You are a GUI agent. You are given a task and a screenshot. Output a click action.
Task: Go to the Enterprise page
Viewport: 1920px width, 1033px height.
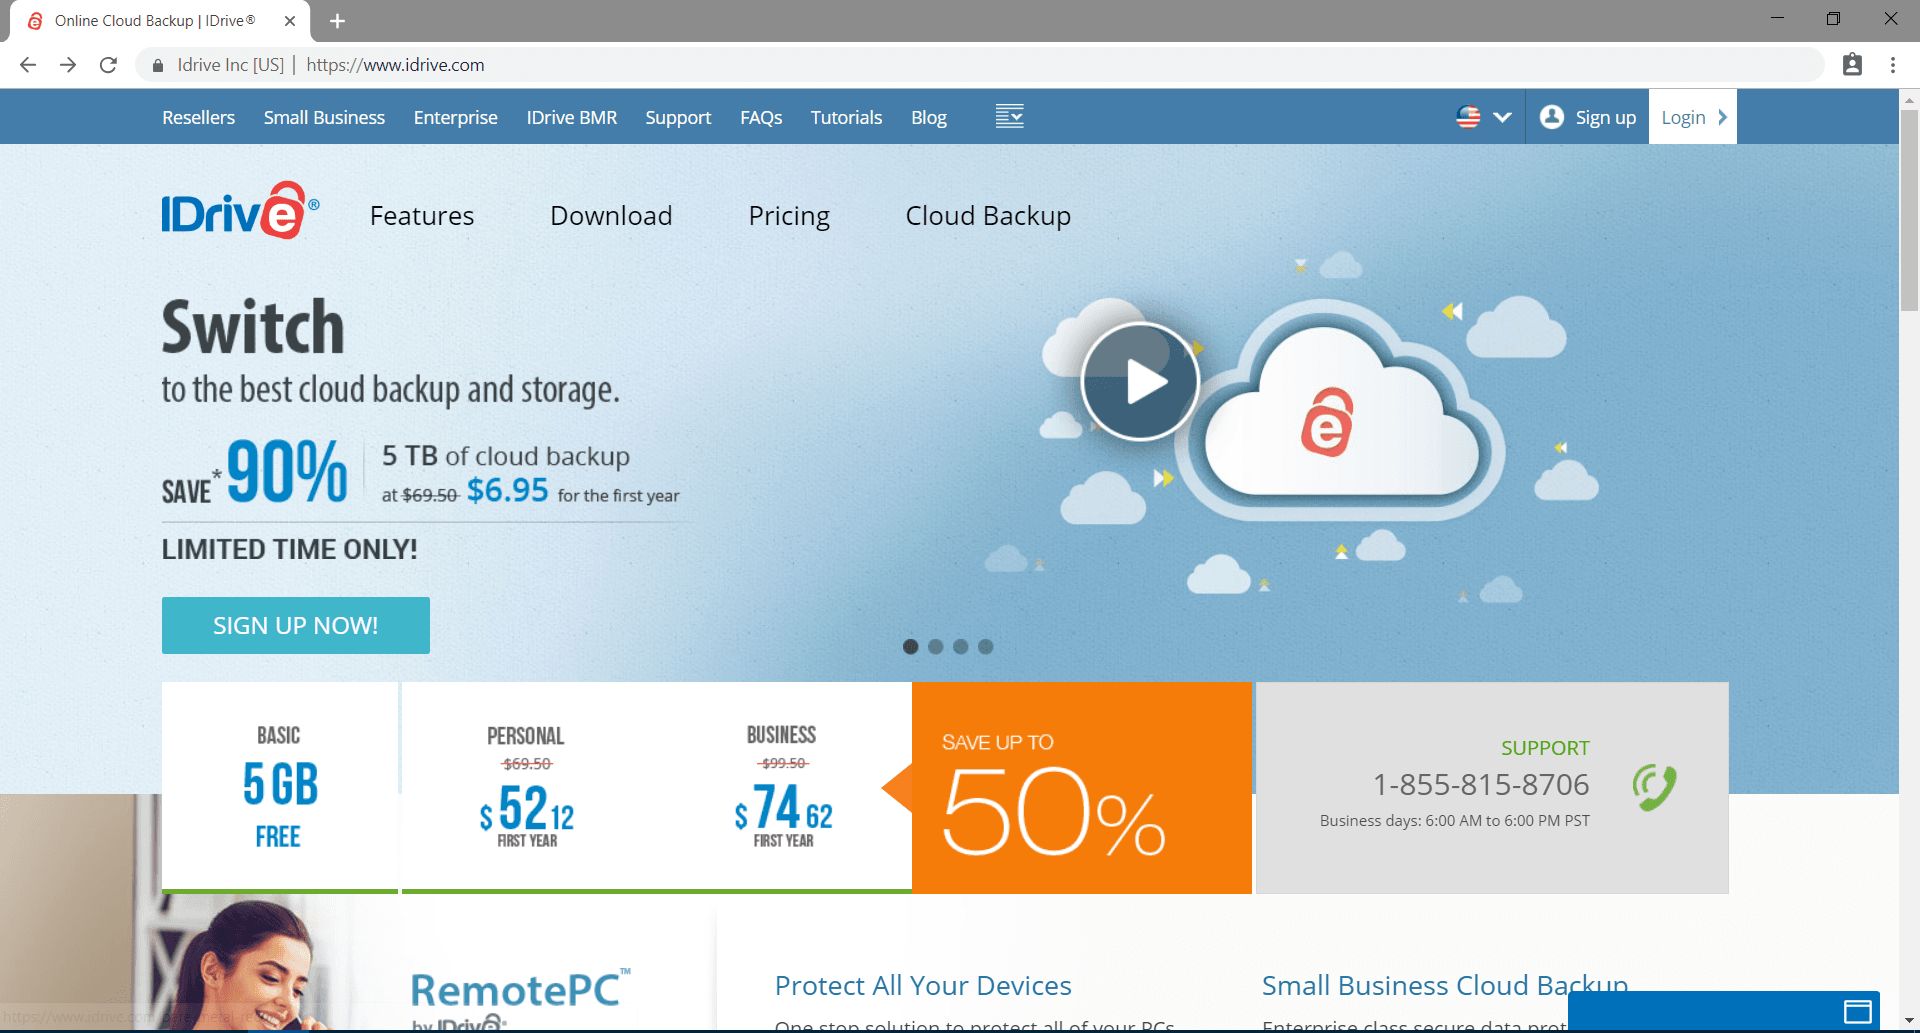(455, 117)
